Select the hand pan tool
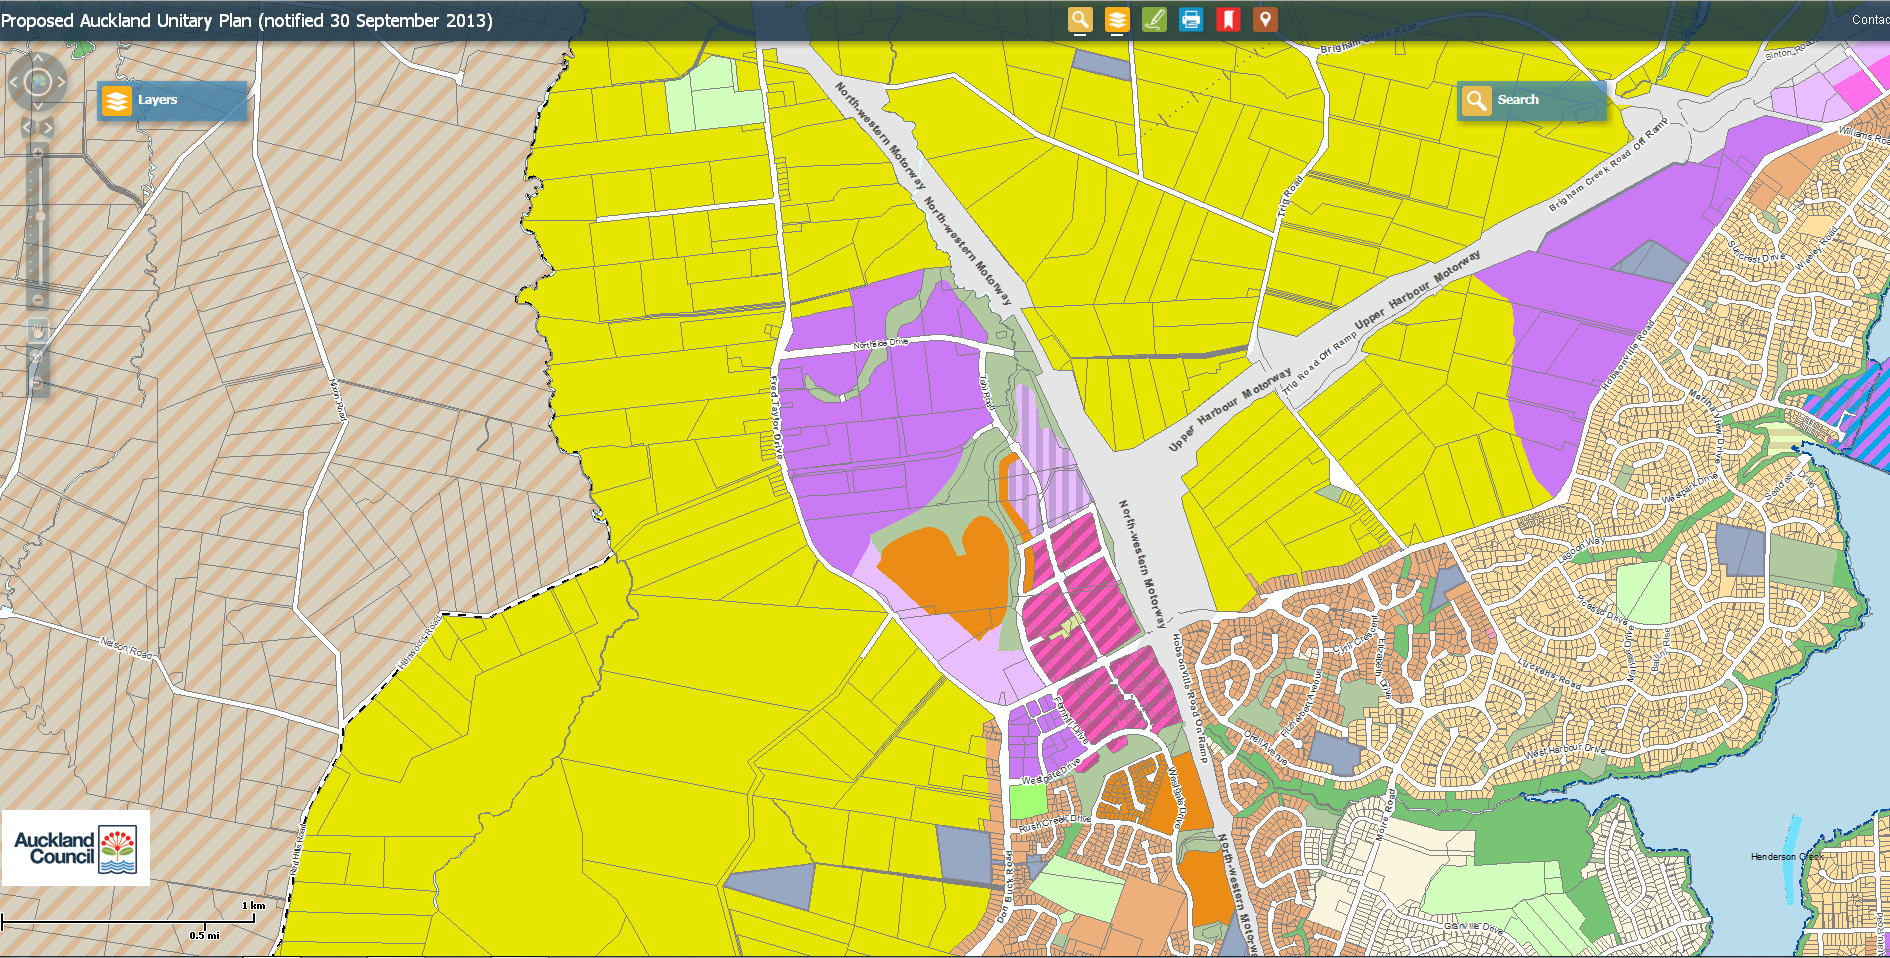Screen dimensions: 1890x958 [38, 330]
